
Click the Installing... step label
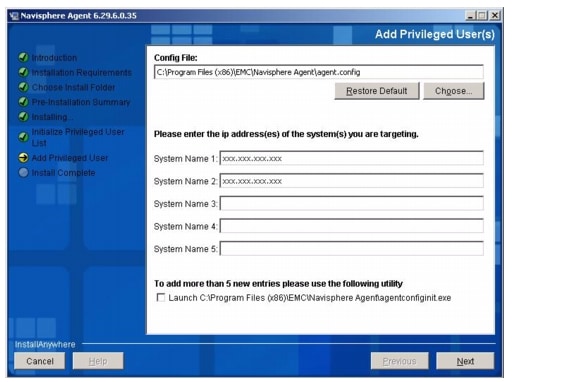pyautogui.click(x=52, y=117)
